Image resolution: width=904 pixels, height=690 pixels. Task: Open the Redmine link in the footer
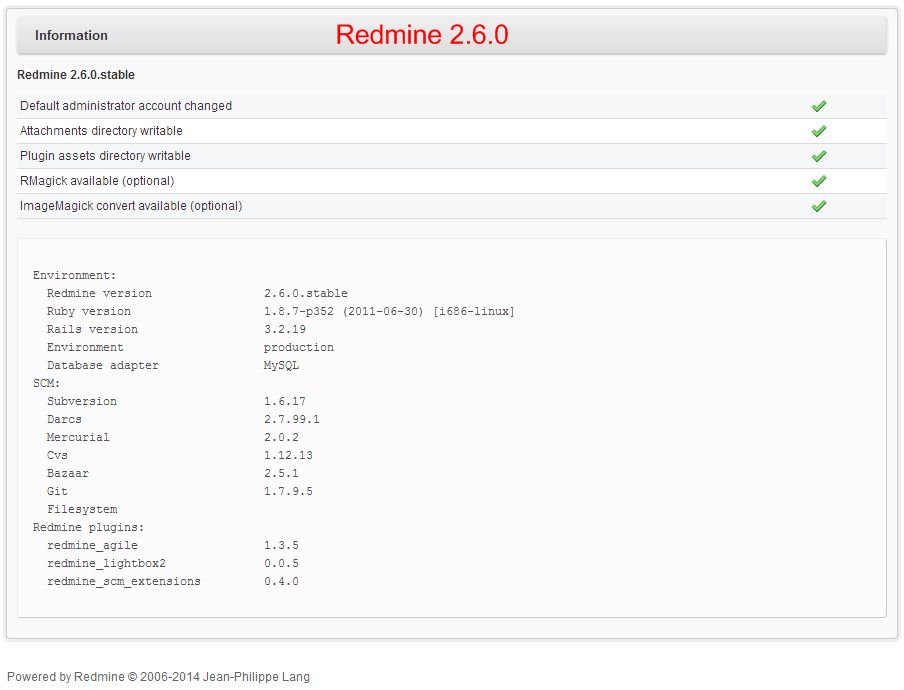pos(99,676)
